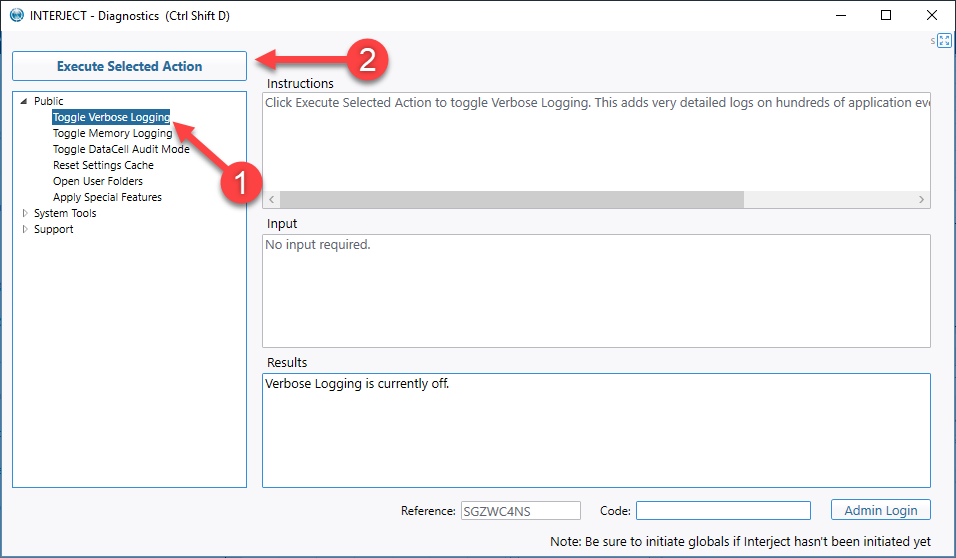Image resolution: width=956 pixels, height=558 pixels.
Task: Click Execute Selected Action button
Action: [x=129, y=66]
